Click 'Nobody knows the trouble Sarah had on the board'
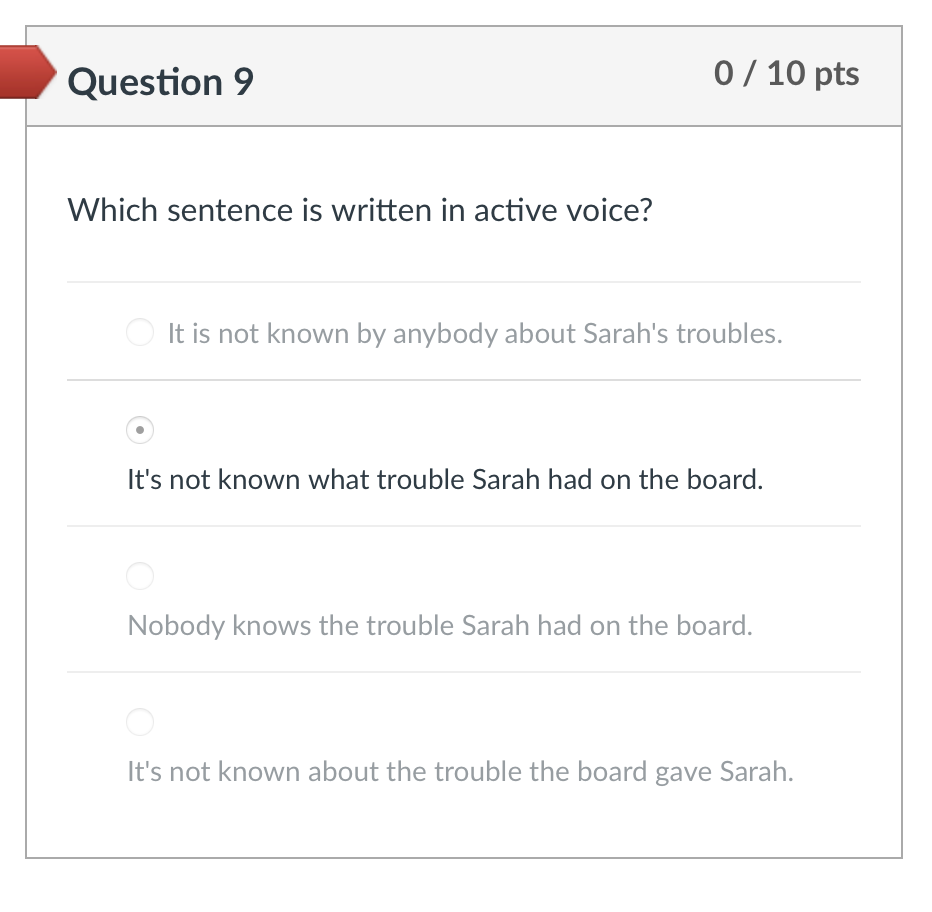 pos(440,625)
